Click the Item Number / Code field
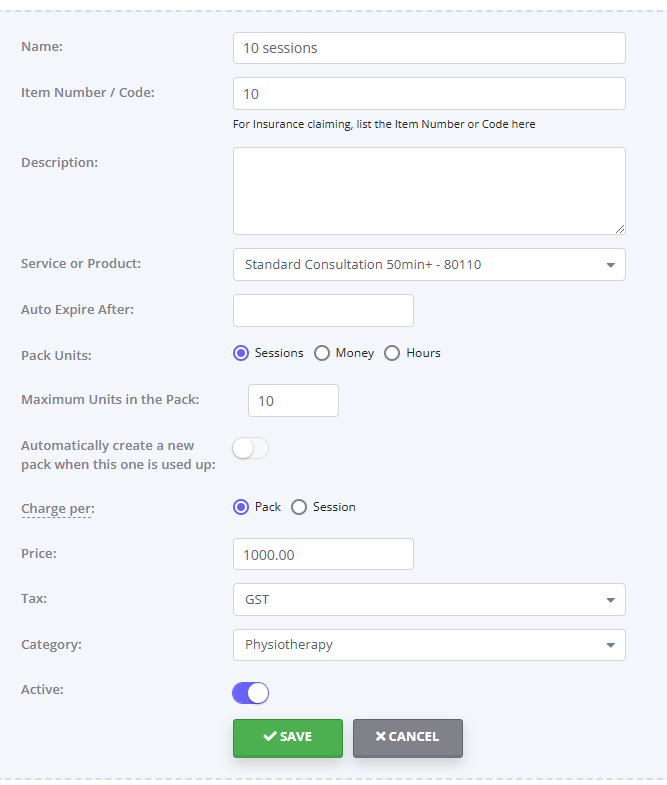This screenshot has width=667, height=785. click(x=429, y=94)
